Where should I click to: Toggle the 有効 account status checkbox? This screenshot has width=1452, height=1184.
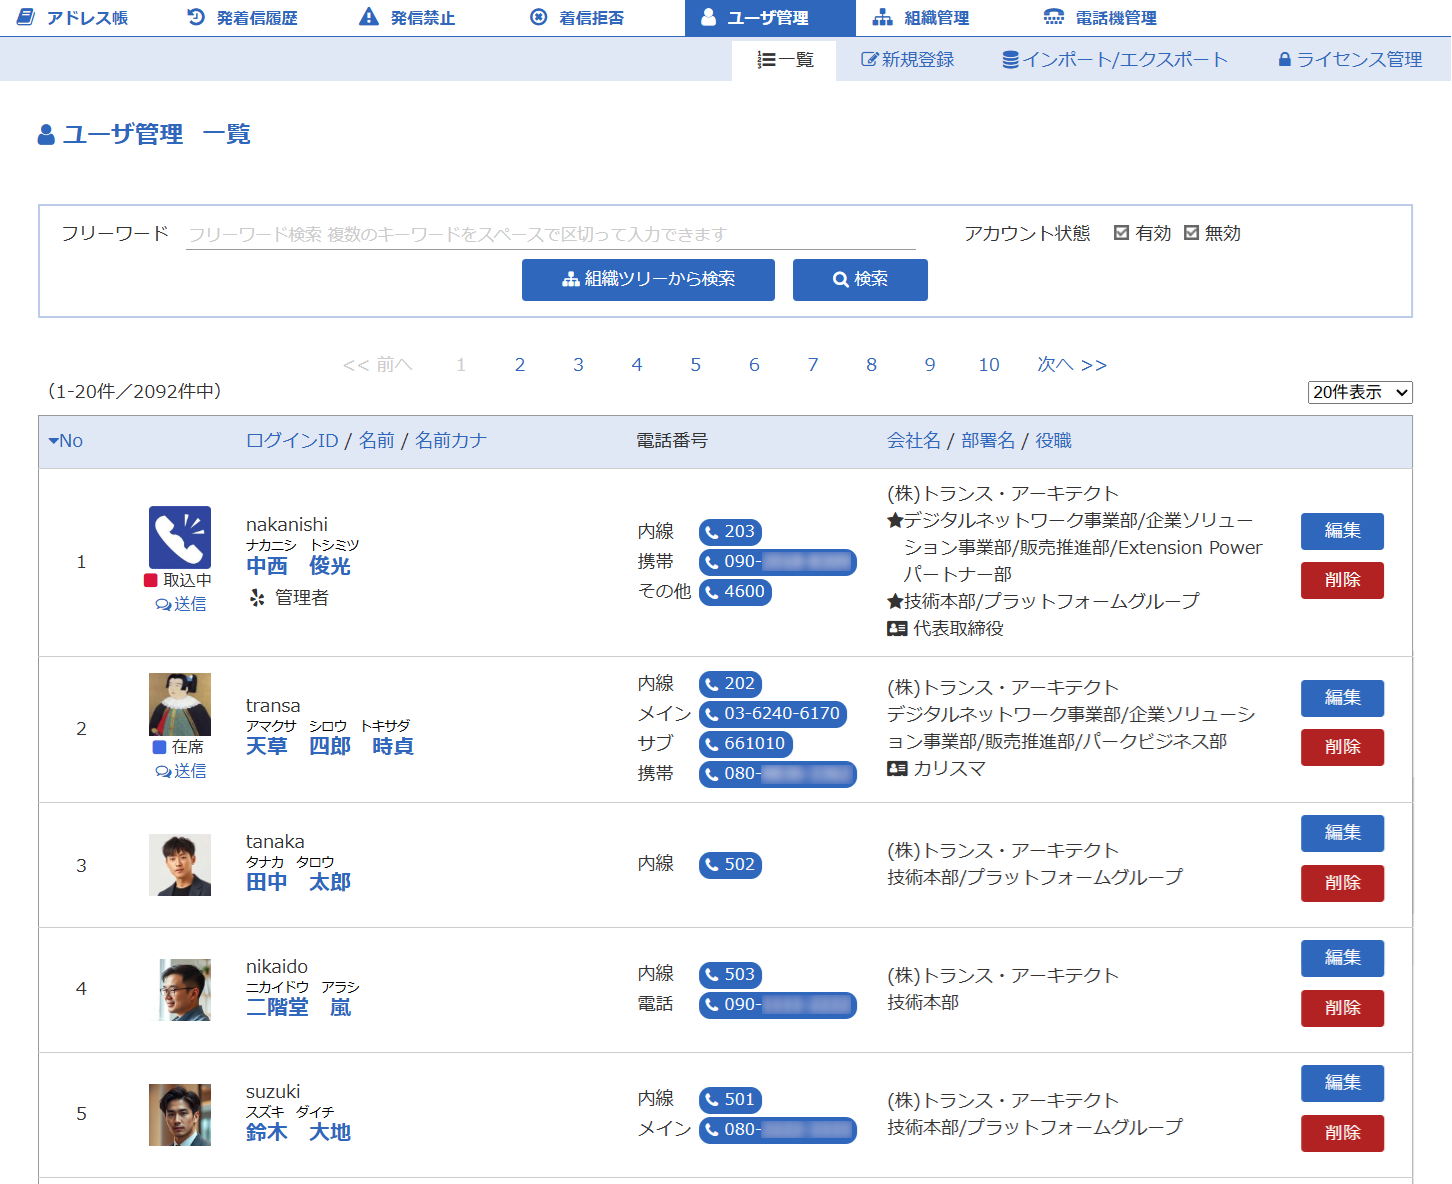click(1121, 233)
